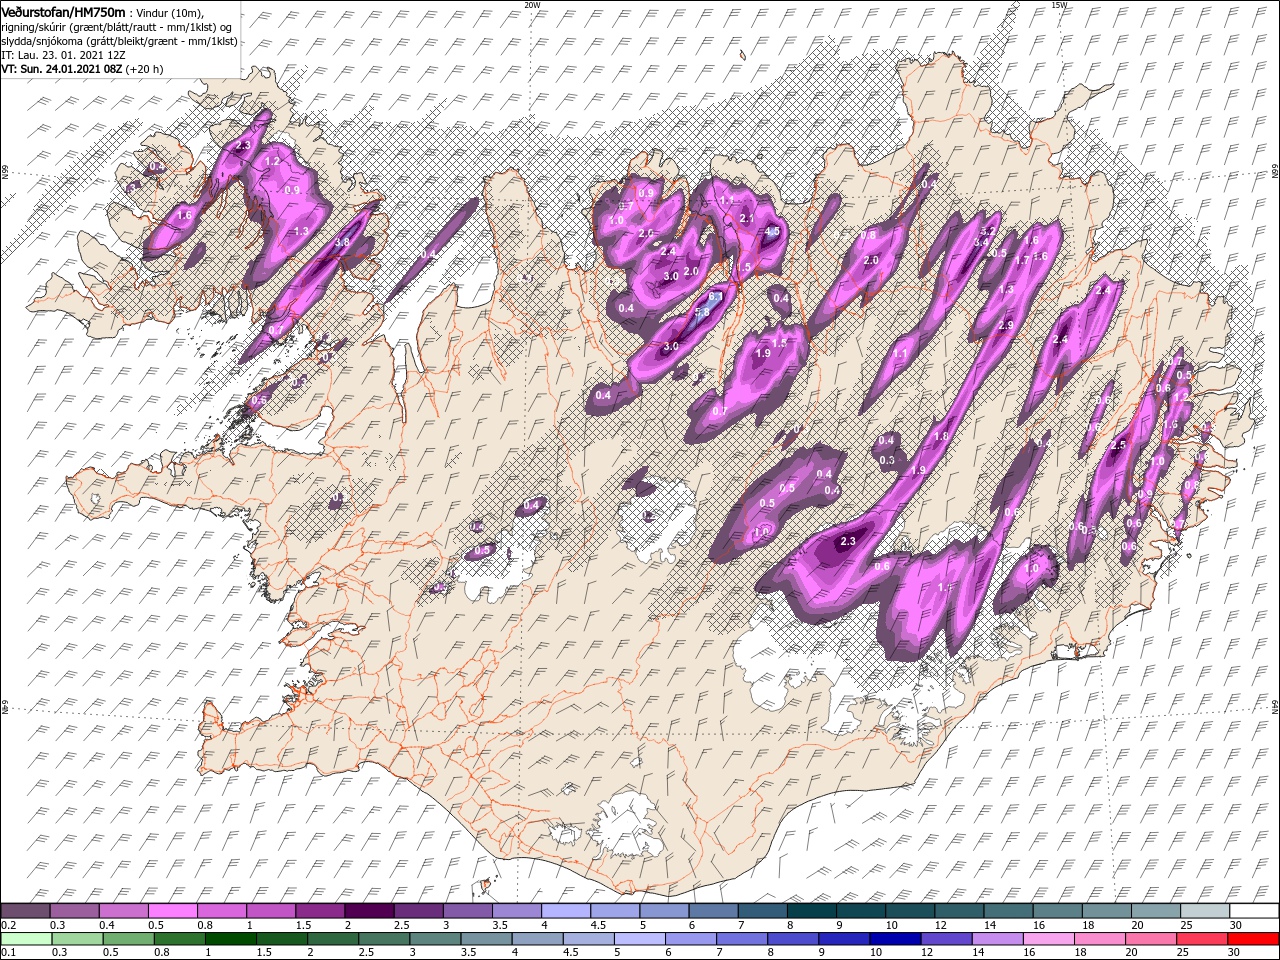Click the '12' label in the green-blue legend row

click(925, 952)
